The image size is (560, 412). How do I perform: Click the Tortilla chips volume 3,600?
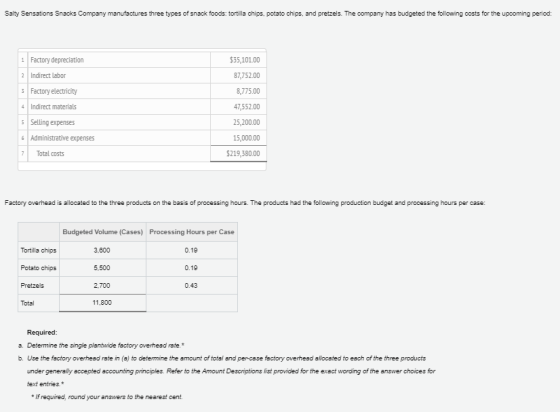[x=102, y=250]
